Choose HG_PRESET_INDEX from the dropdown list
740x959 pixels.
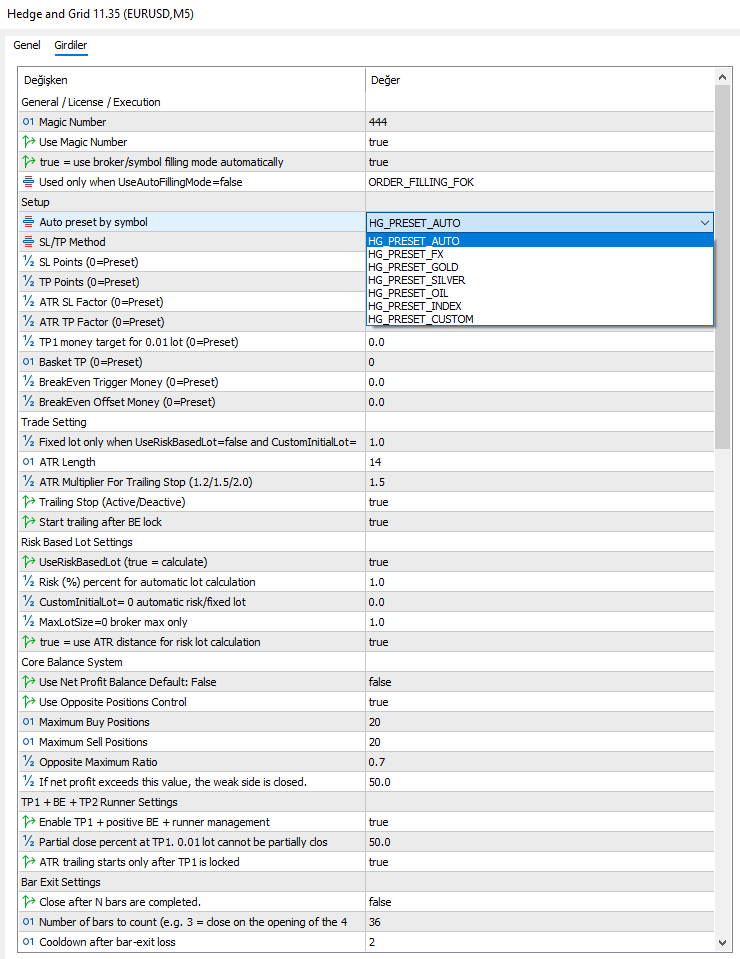click(x=539, y=306)
